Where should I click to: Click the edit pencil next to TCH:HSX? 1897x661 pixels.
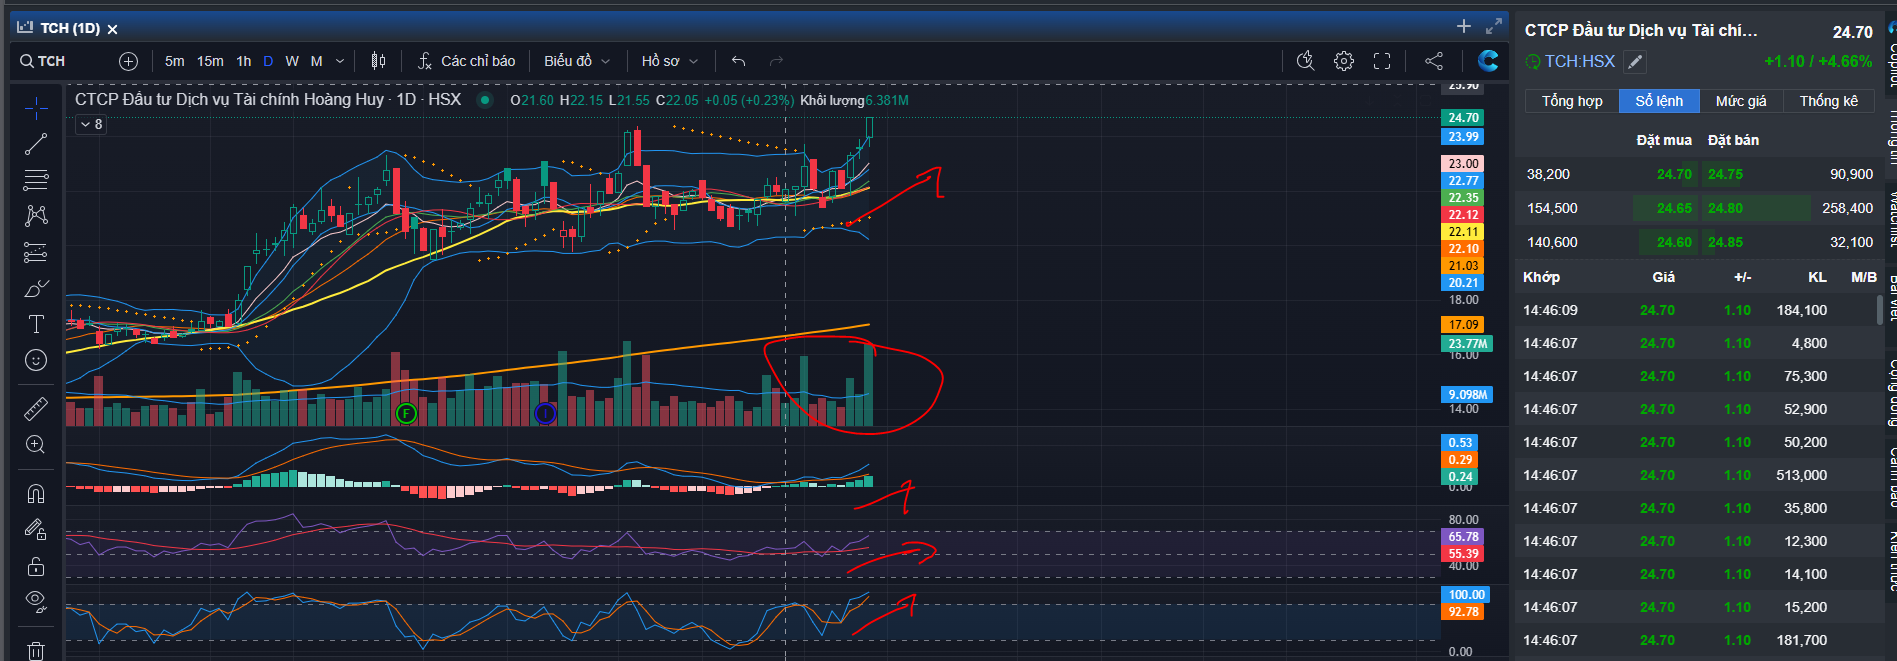1635,62
